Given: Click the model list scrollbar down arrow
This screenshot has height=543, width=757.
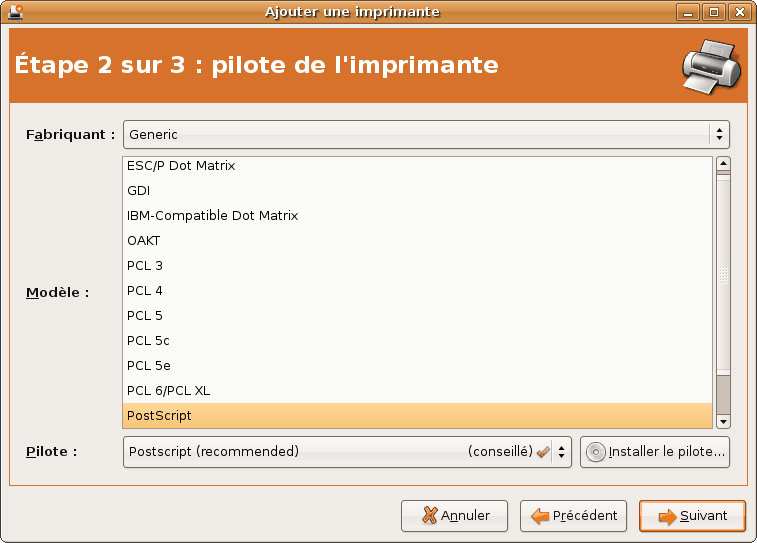Looking at the screenshot, I should 723,421.
